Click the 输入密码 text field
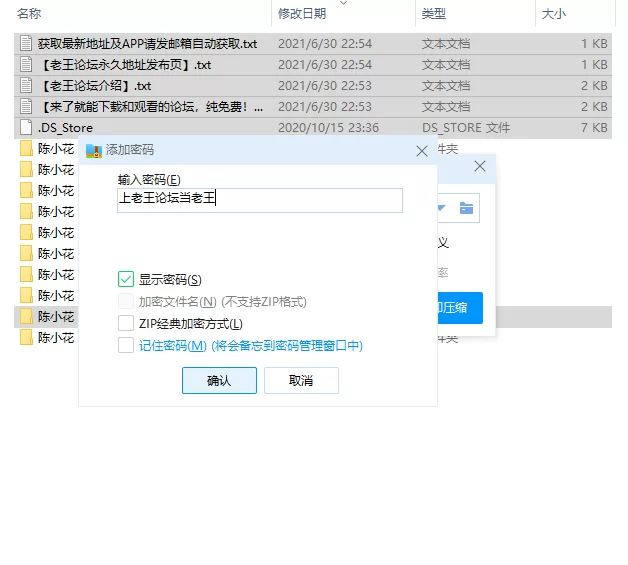This screenshot has width=628, height=565. pos(260,200)
